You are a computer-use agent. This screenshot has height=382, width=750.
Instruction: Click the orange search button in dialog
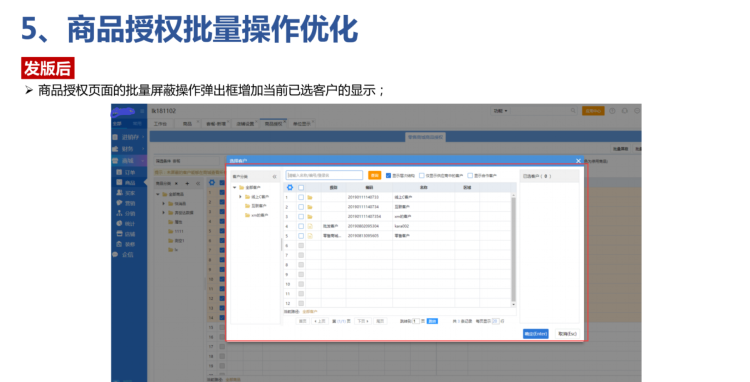pos(375,175)
